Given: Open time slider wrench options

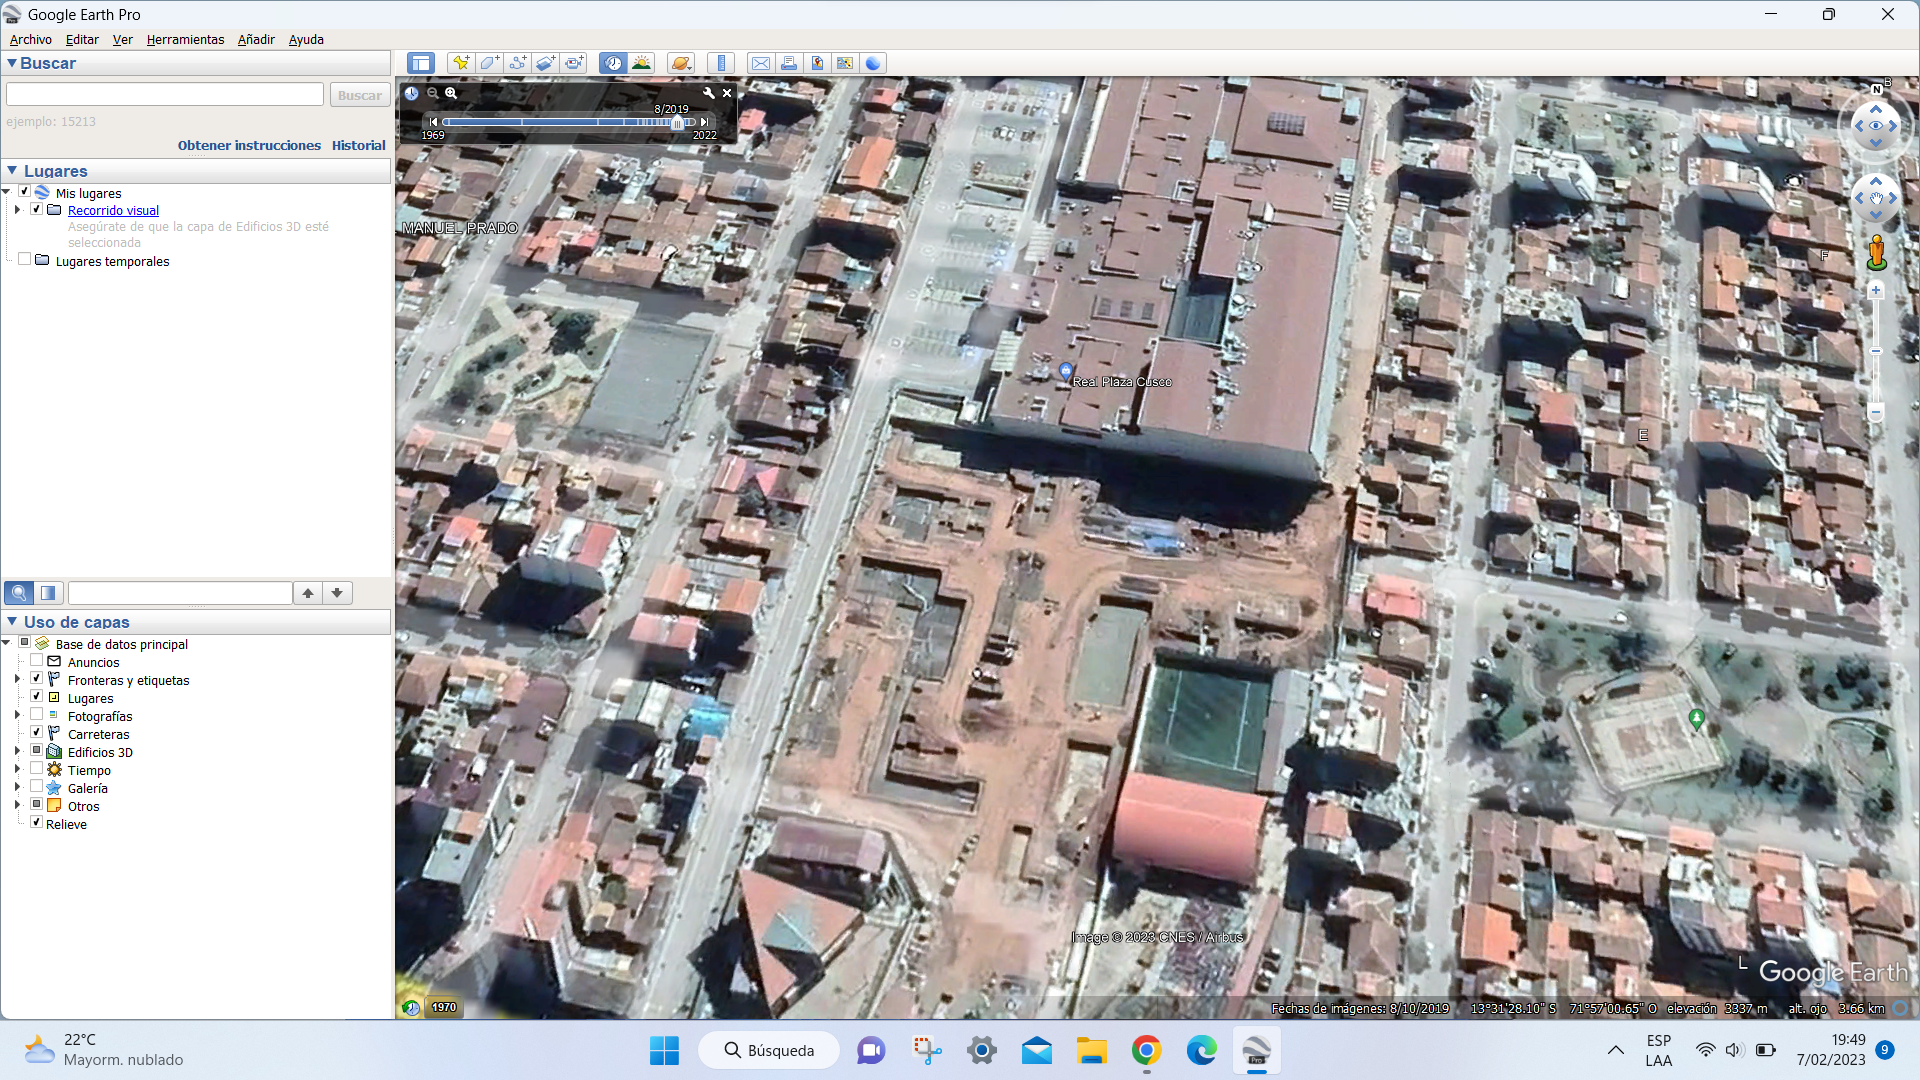Looking at the screenshot, I should point(709,93).
